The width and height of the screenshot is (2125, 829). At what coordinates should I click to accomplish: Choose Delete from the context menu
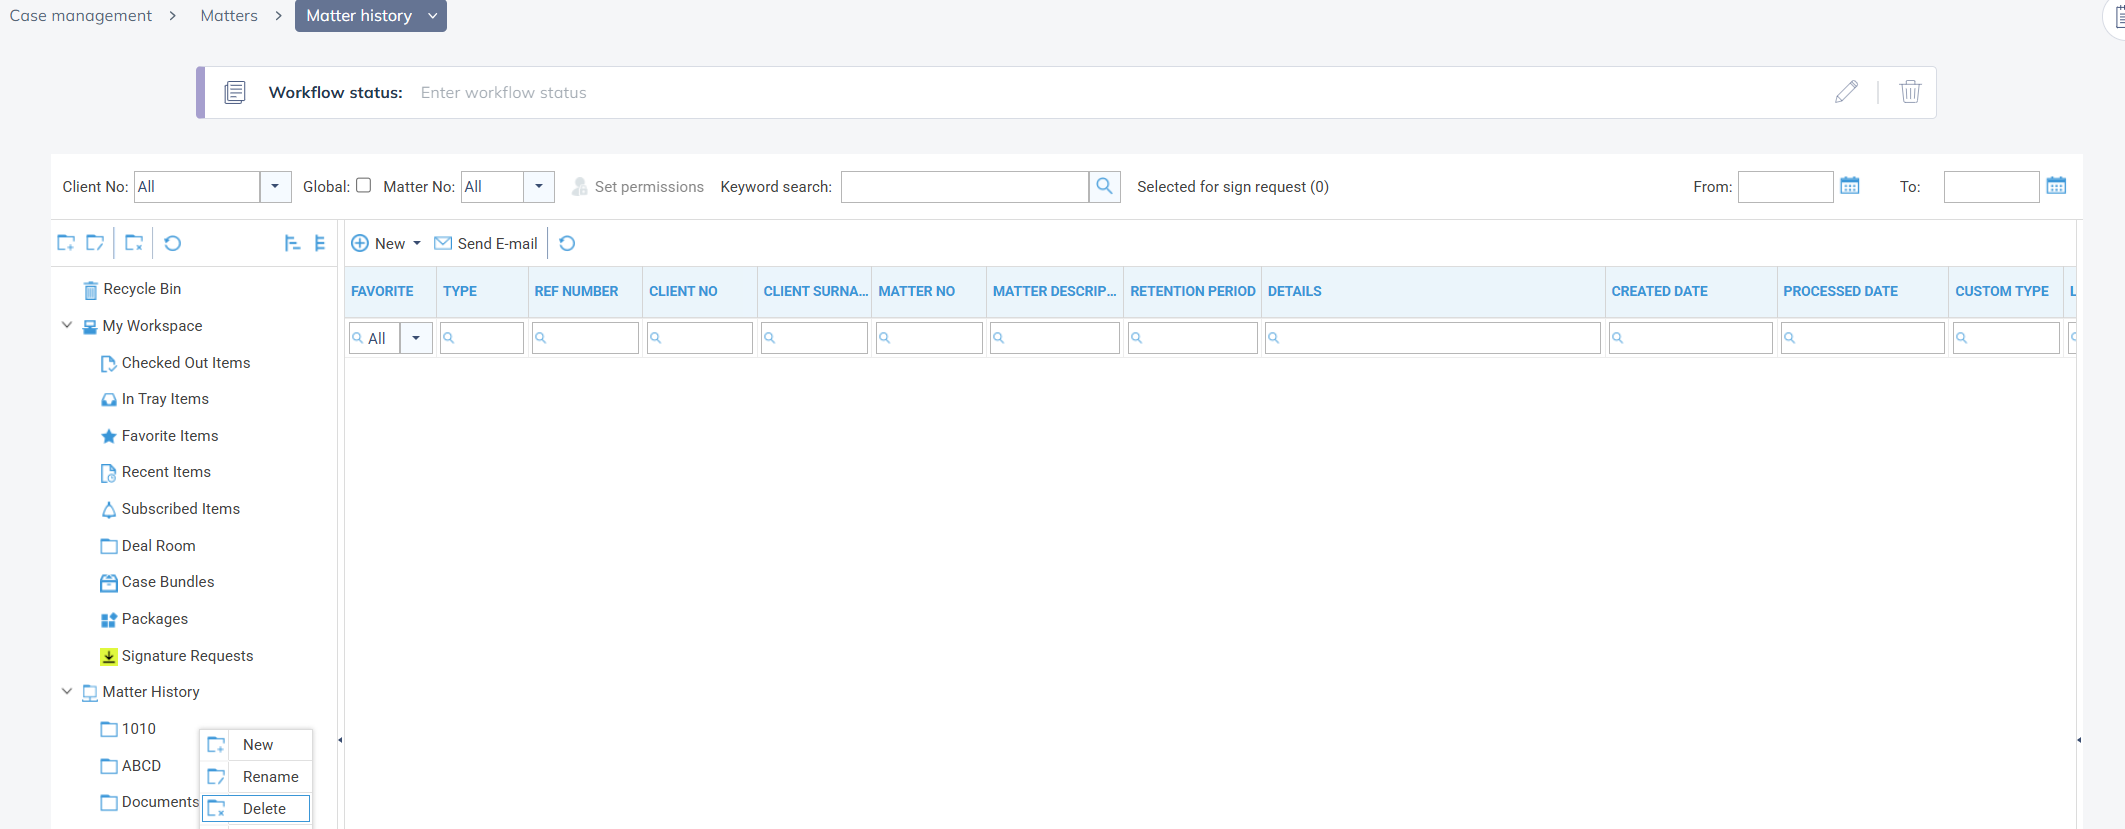coord(264,809)
